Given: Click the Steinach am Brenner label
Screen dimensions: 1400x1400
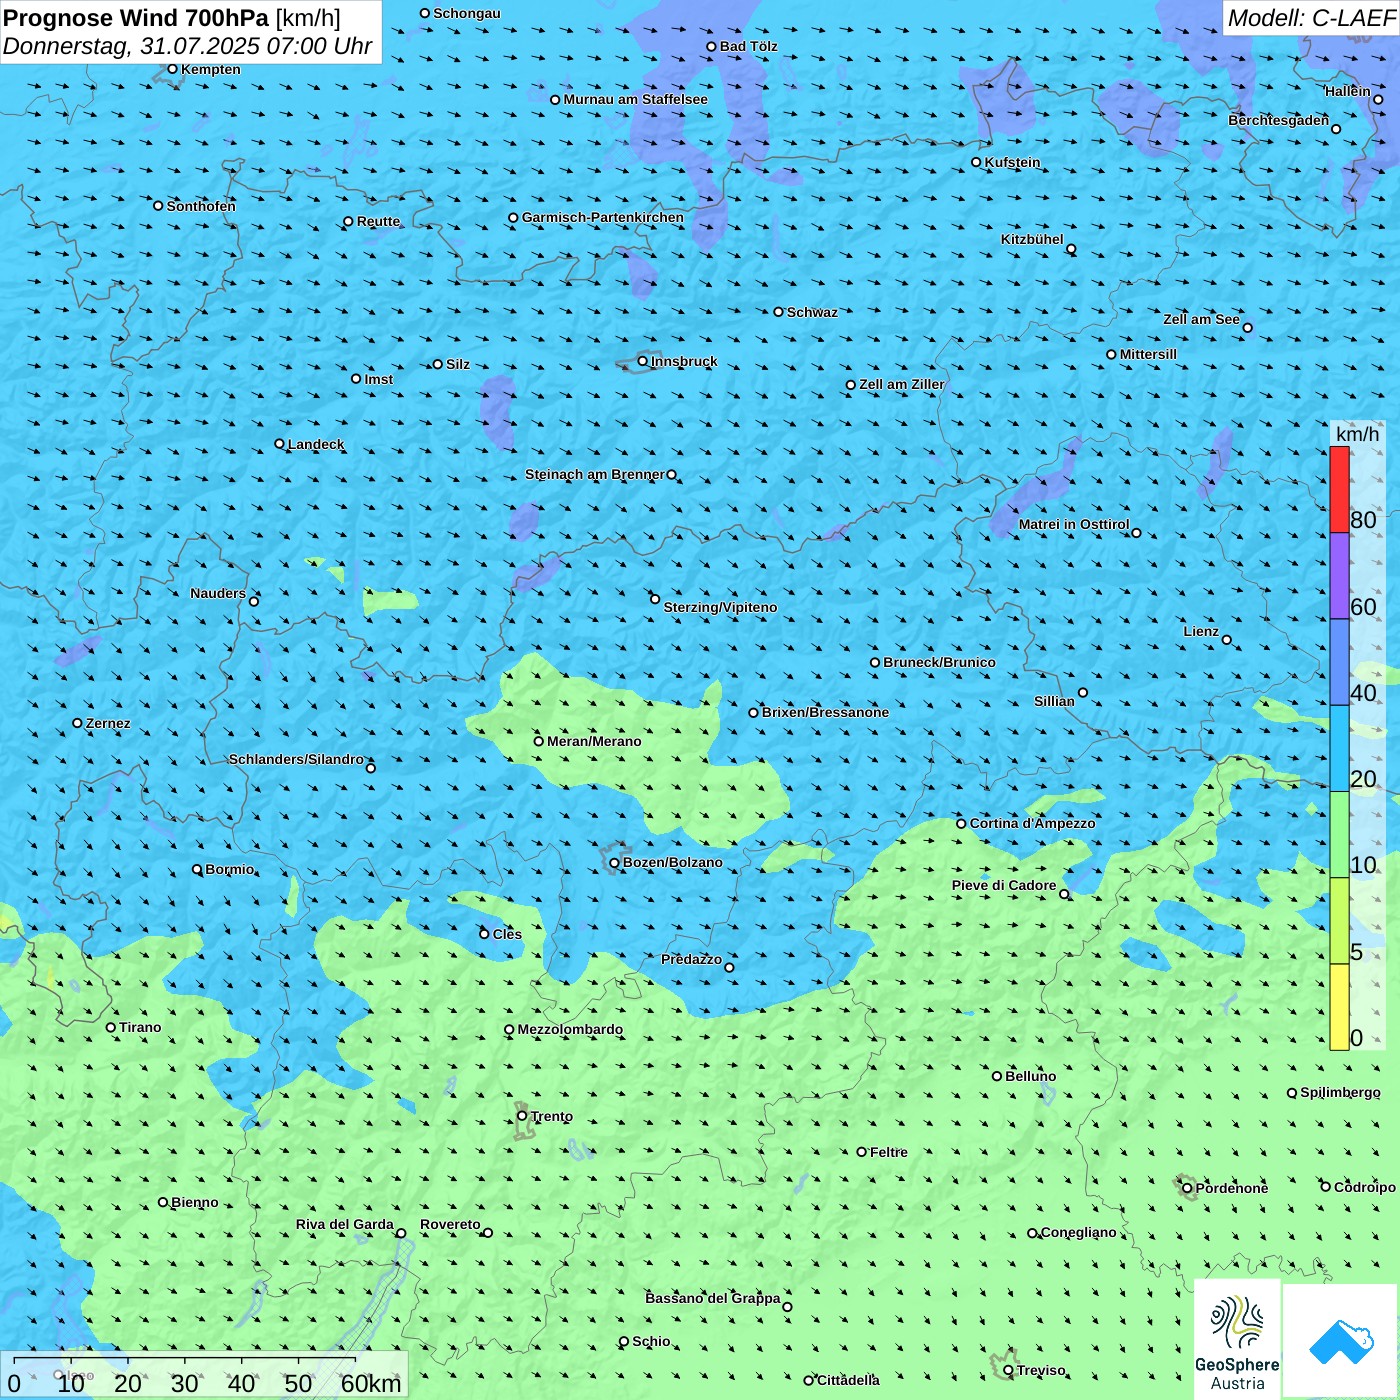Looking at the screenshot, I should coord(594,474).
